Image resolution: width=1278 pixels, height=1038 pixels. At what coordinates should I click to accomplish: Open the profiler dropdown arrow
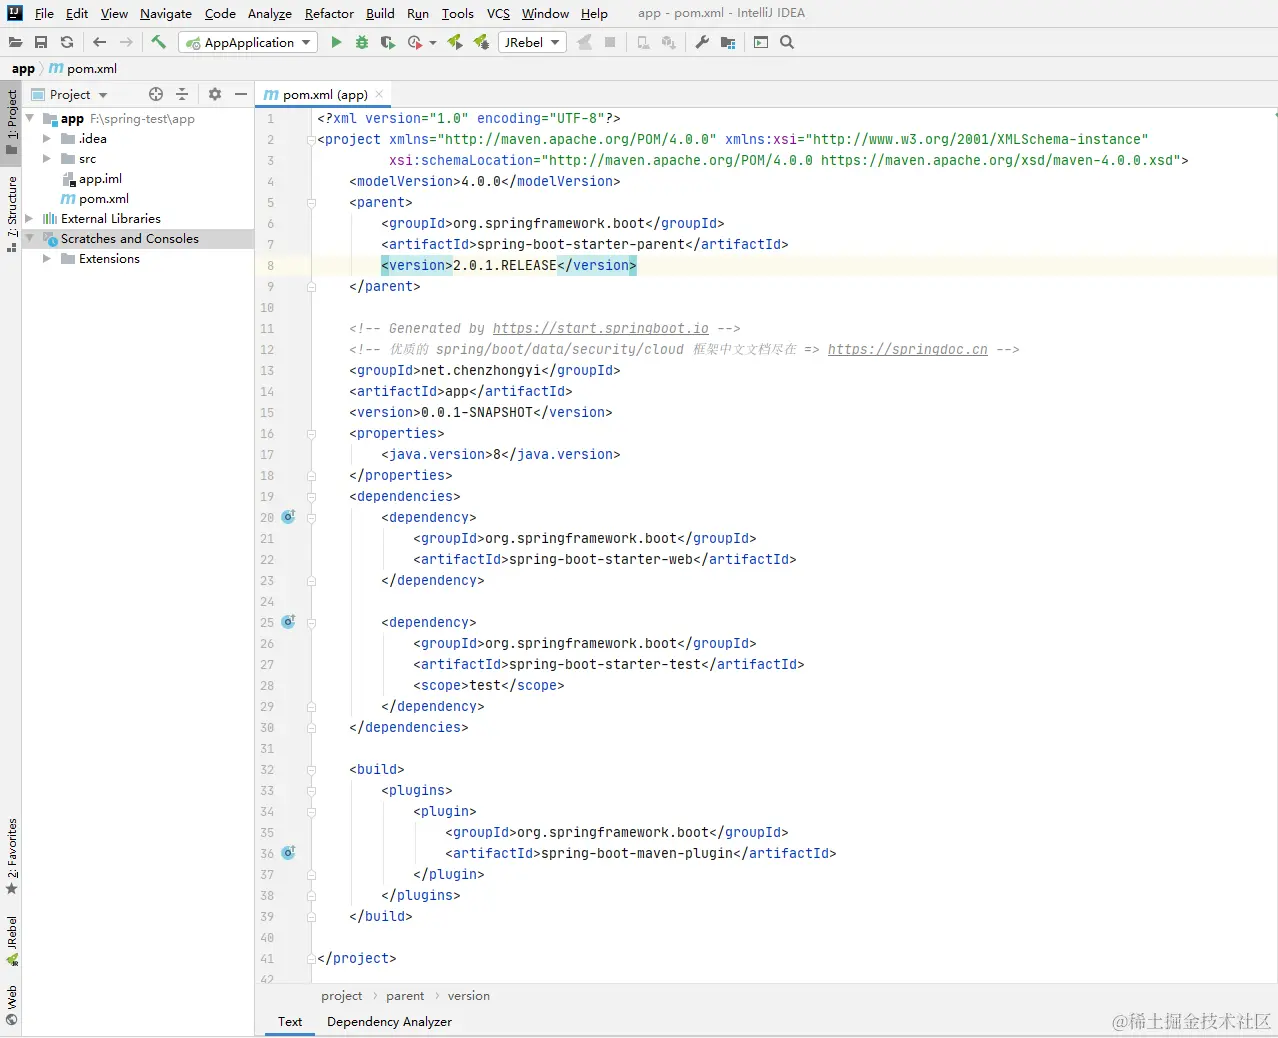433,43
